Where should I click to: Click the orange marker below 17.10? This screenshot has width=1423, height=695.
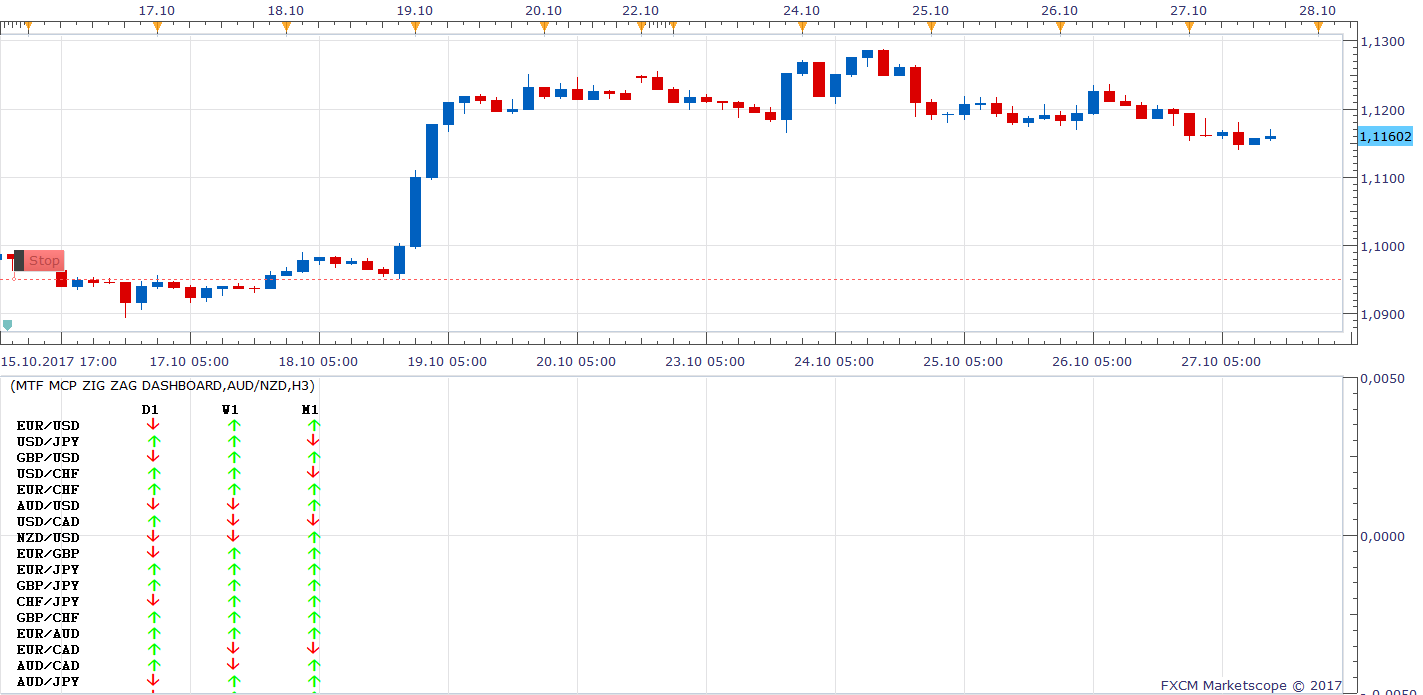(x=157, y=27)
